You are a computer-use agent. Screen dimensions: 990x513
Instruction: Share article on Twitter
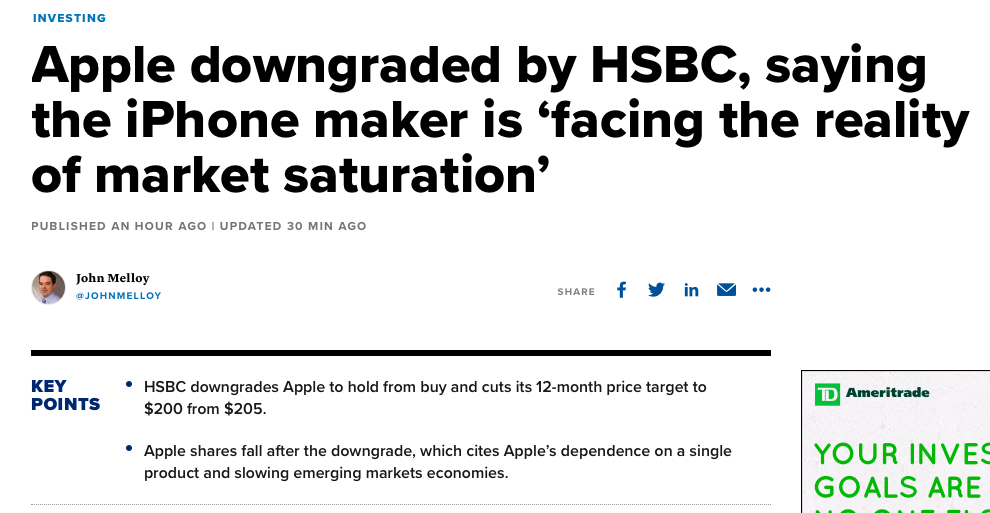(x=656, y=290)
